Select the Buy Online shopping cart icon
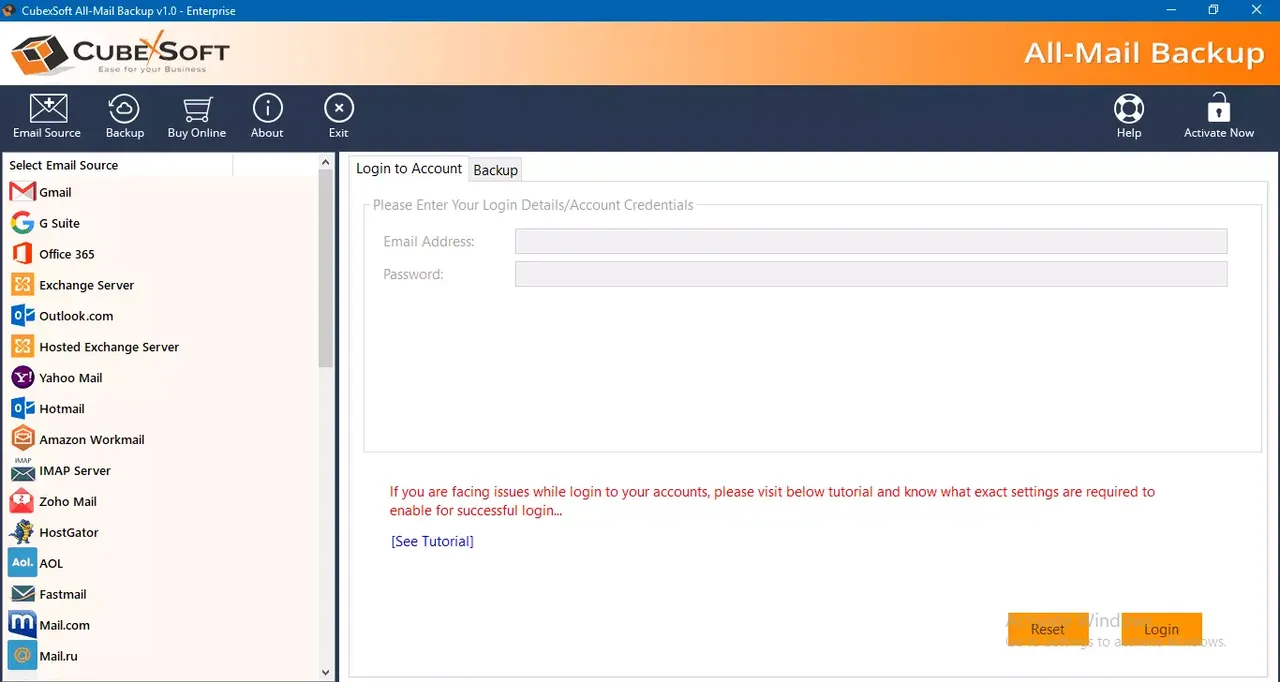This screenshot has height=682, width=1280. coord(196,115)
